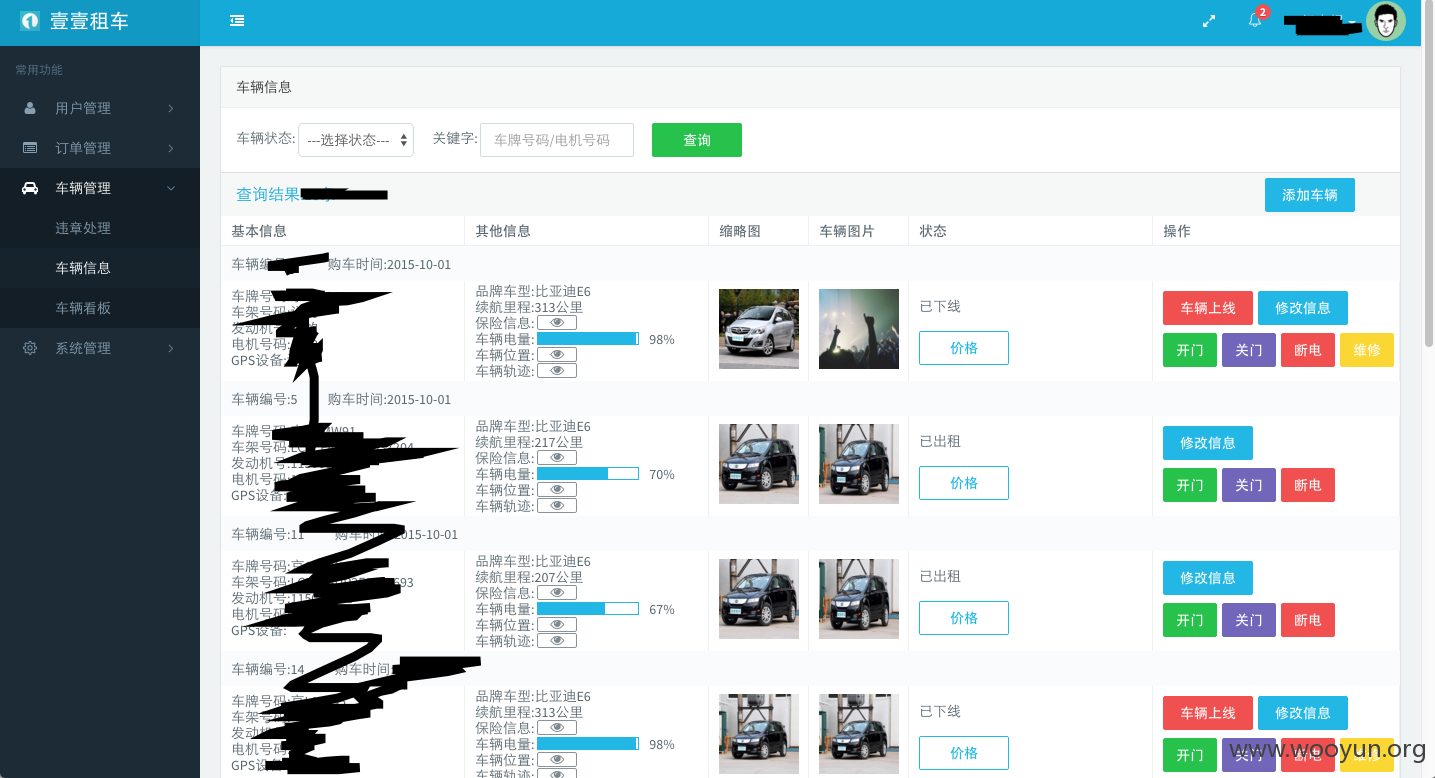Click 开门 for the silver car
1435x778 pixels.
click(x=1190, y=350)
